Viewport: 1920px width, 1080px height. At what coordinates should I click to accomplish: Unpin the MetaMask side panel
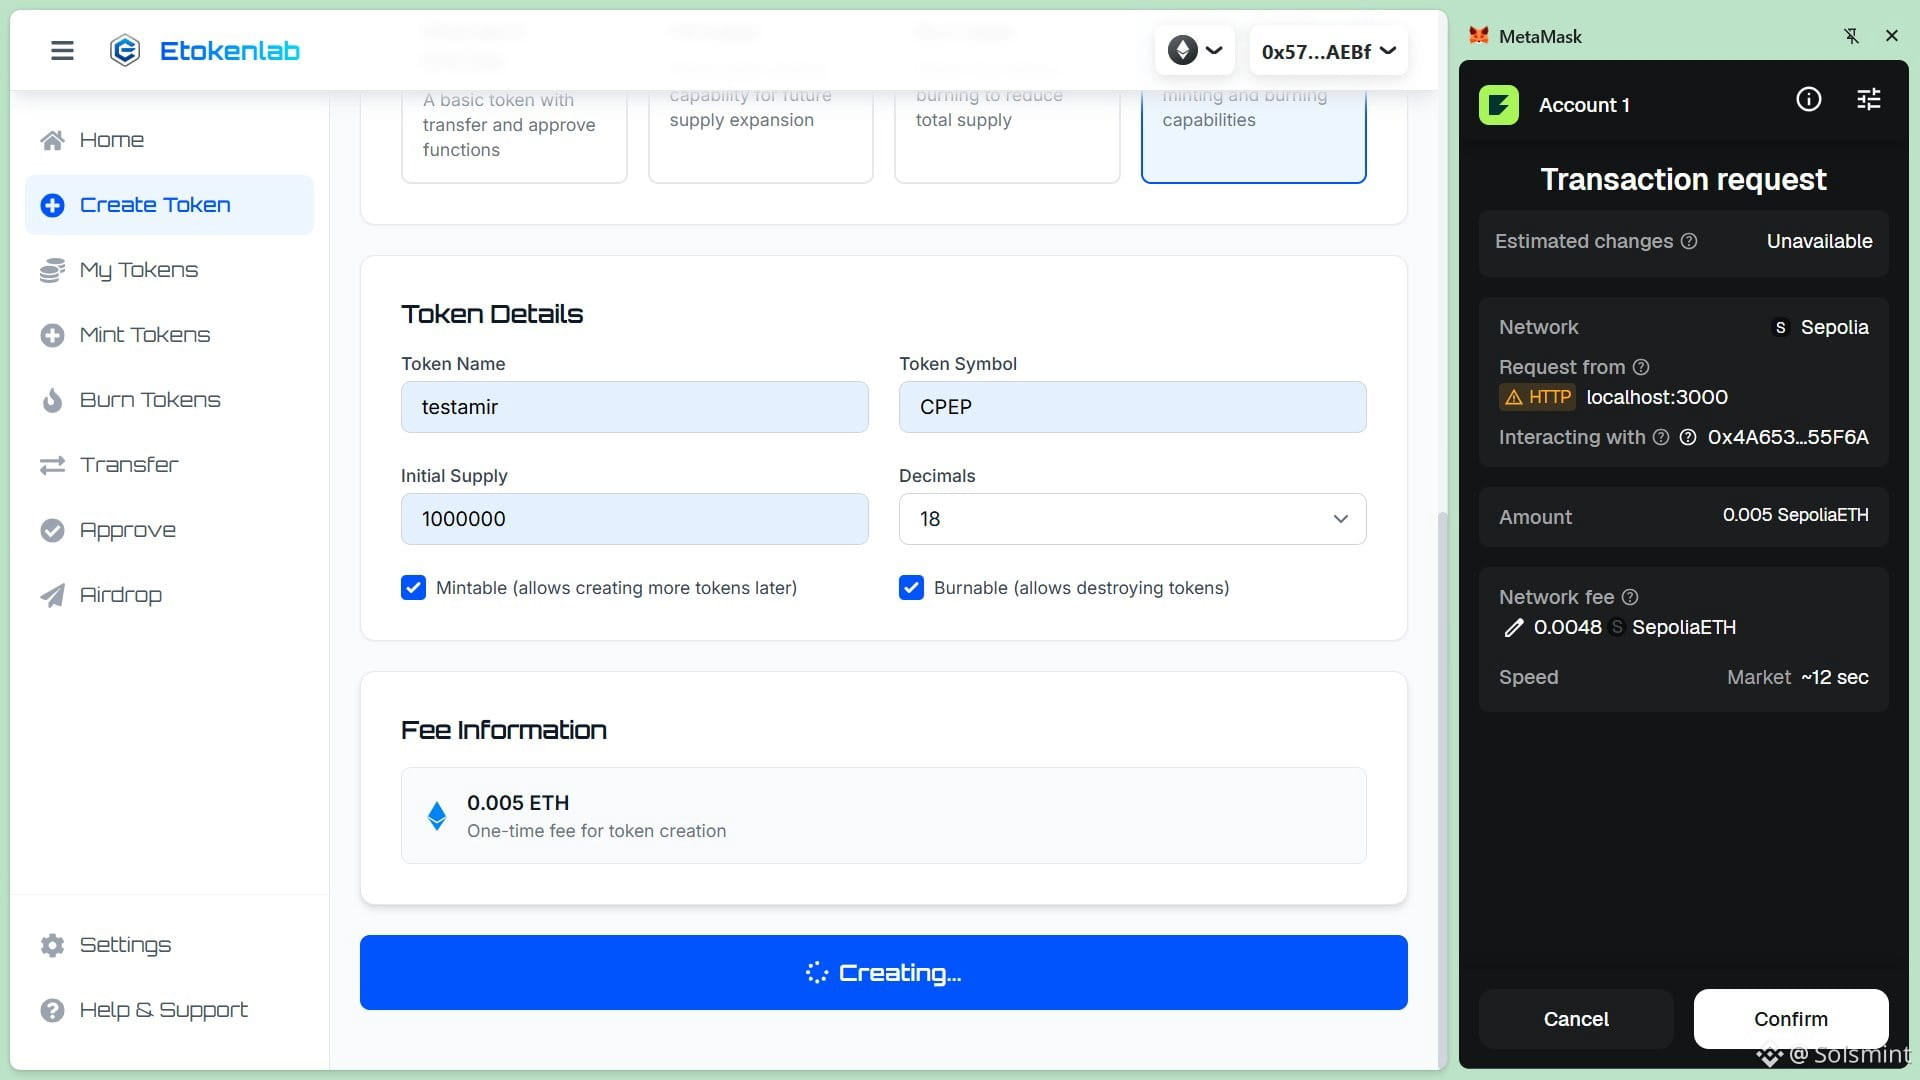coord(1851,36)
